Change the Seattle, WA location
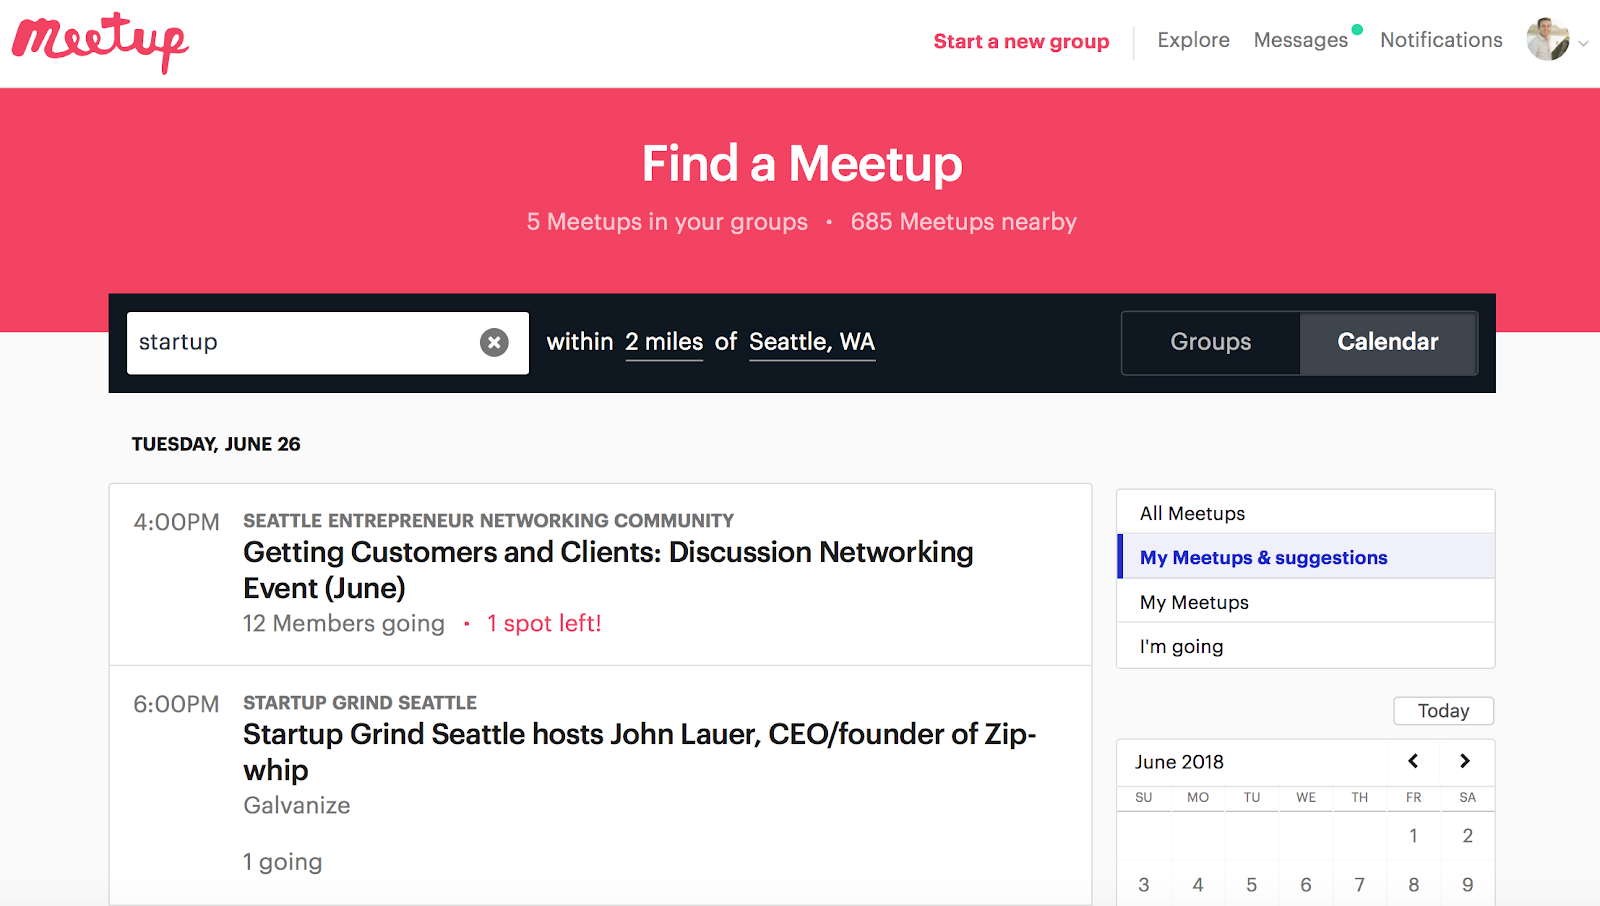 pos(811,342)
